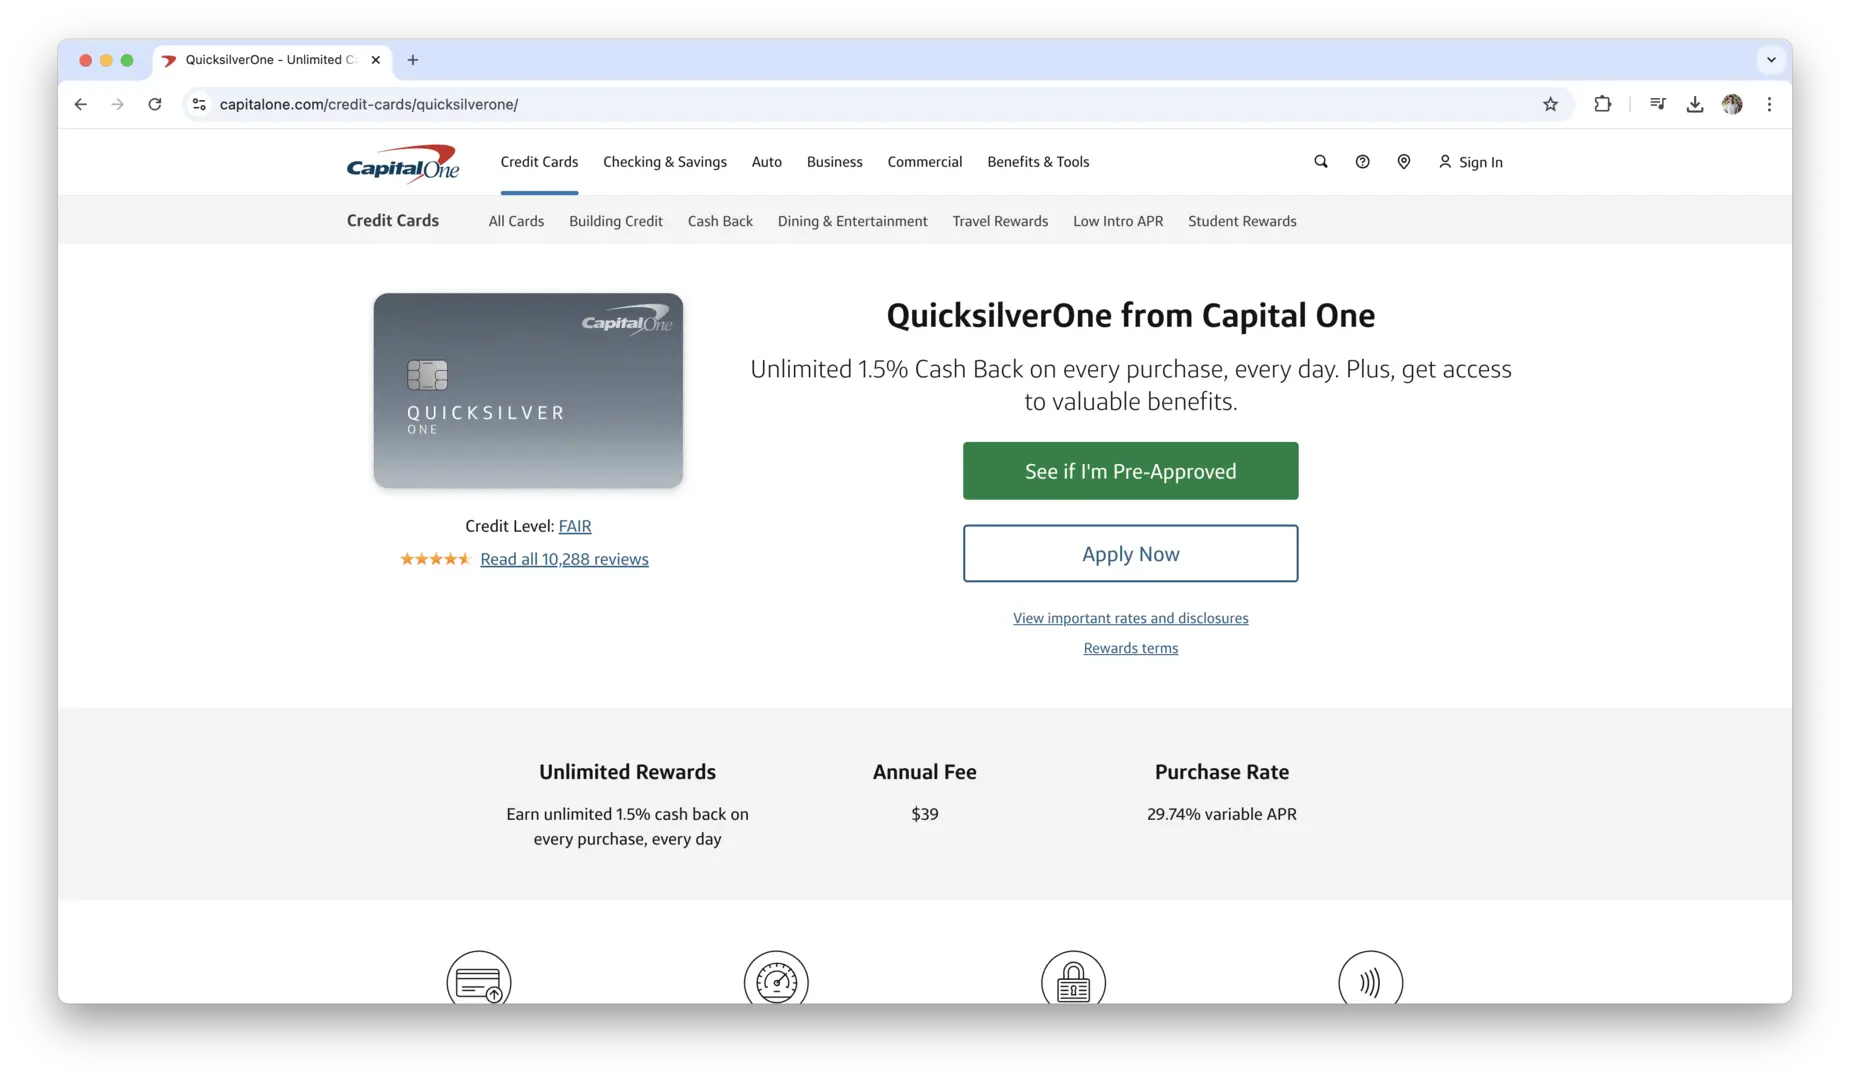Click the '$39' annual fee value

925,814
